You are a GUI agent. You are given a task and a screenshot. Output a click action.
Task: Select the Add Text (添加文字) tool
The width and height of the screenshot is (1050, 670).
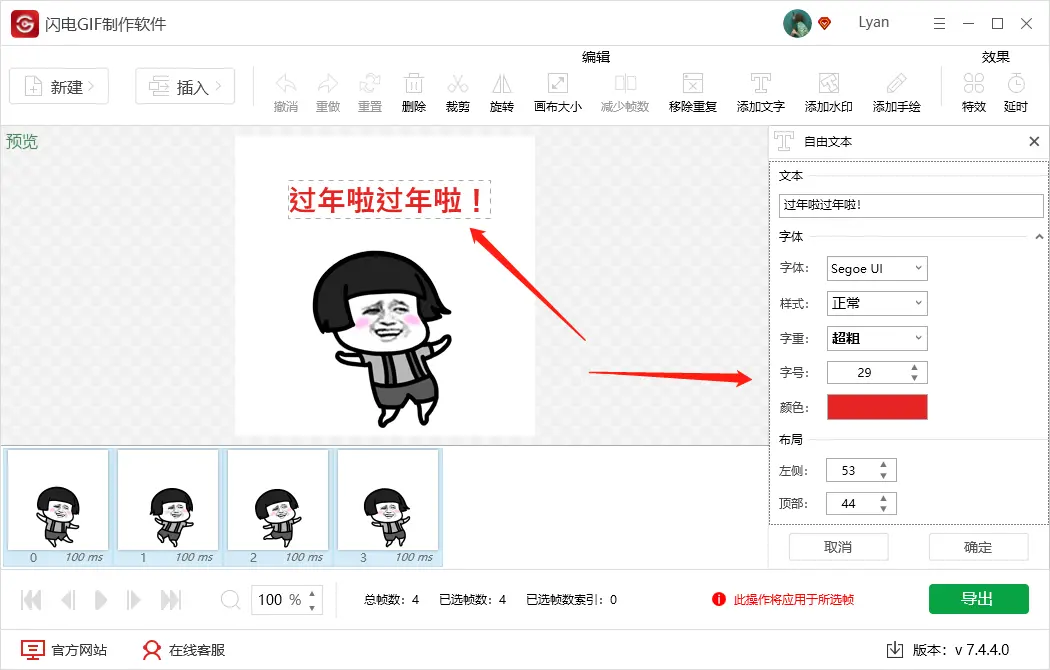pos(761,92)
